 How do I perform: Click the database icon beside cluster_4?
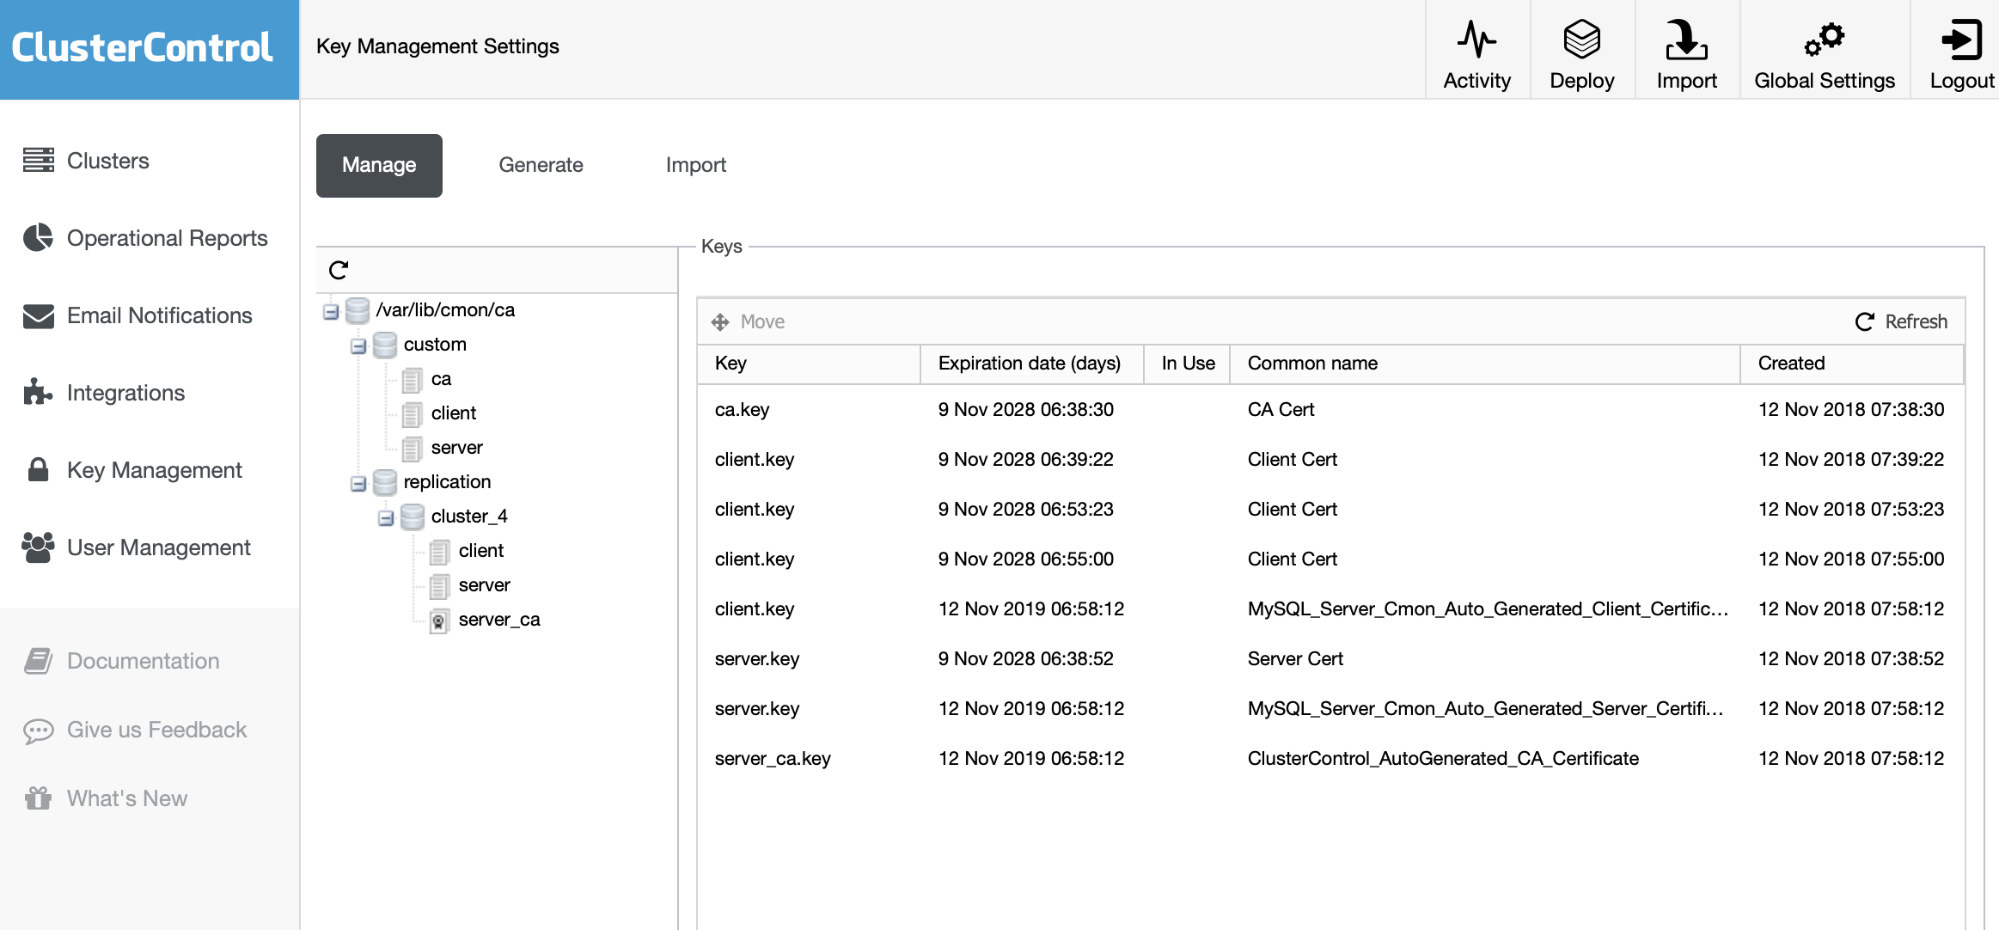[412, 517]
